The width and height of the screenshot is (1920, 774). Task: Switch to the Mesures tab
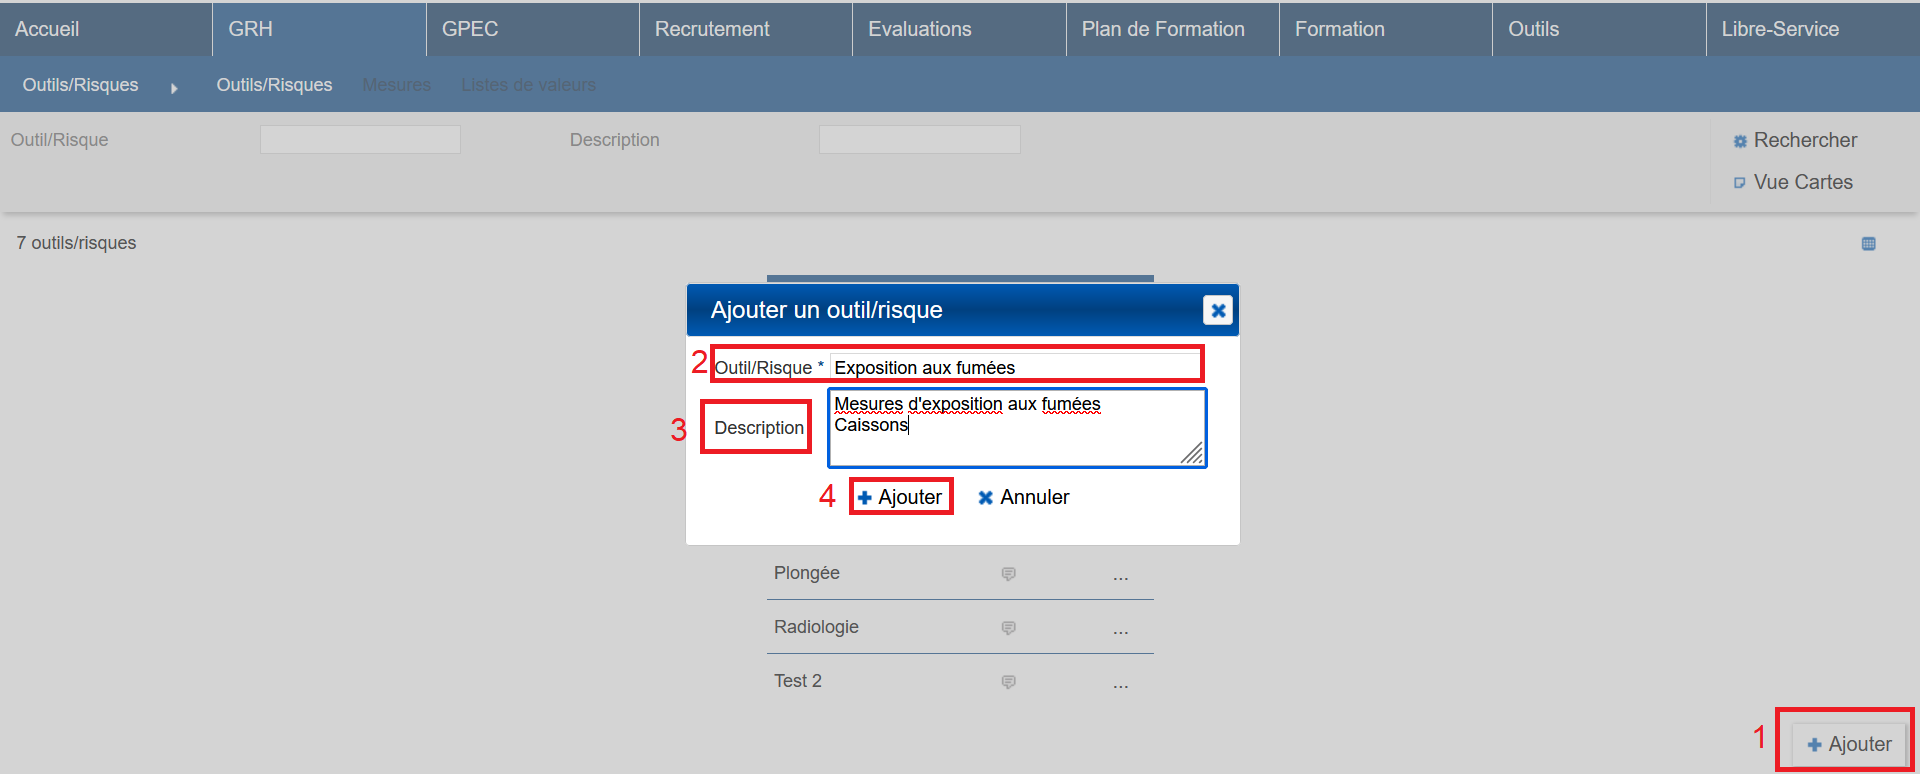pyautogui.click(x=396, y=85)
